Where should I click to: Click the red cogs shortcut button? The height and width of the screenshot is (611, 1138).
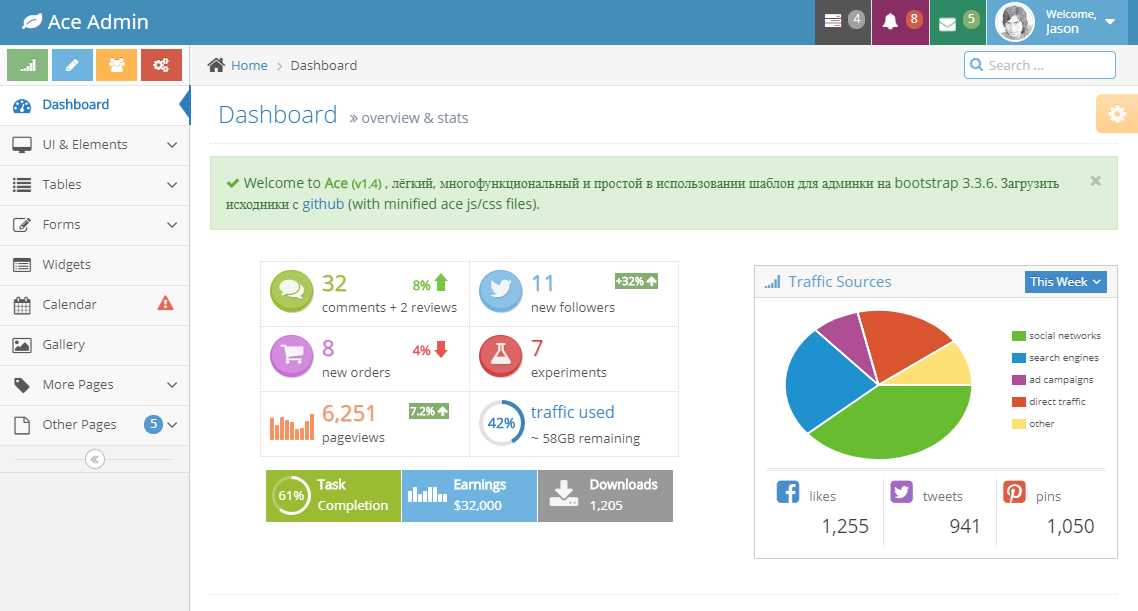161,65
